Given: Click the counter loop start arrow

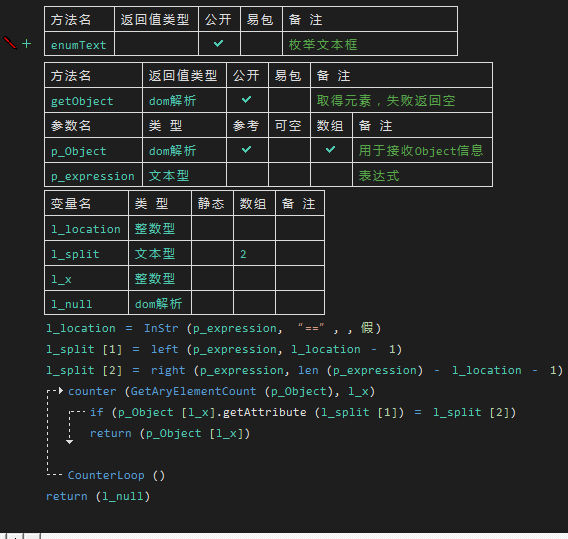Looking at the screenshot, I should click(61, 391).
